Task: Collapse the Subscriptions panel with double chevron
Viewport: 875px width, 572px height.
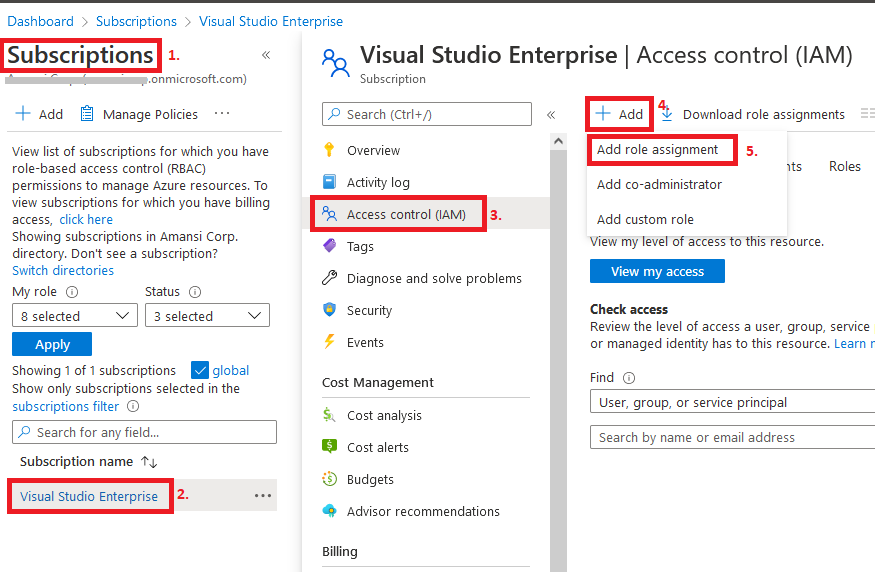Action: pos(266,55)
